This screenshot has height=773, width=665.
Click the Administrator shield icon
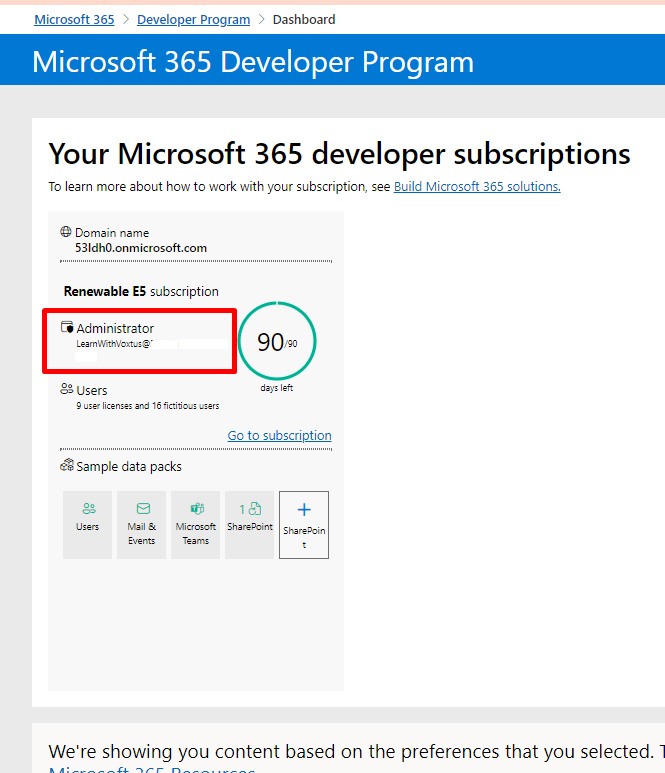[67, 327]
